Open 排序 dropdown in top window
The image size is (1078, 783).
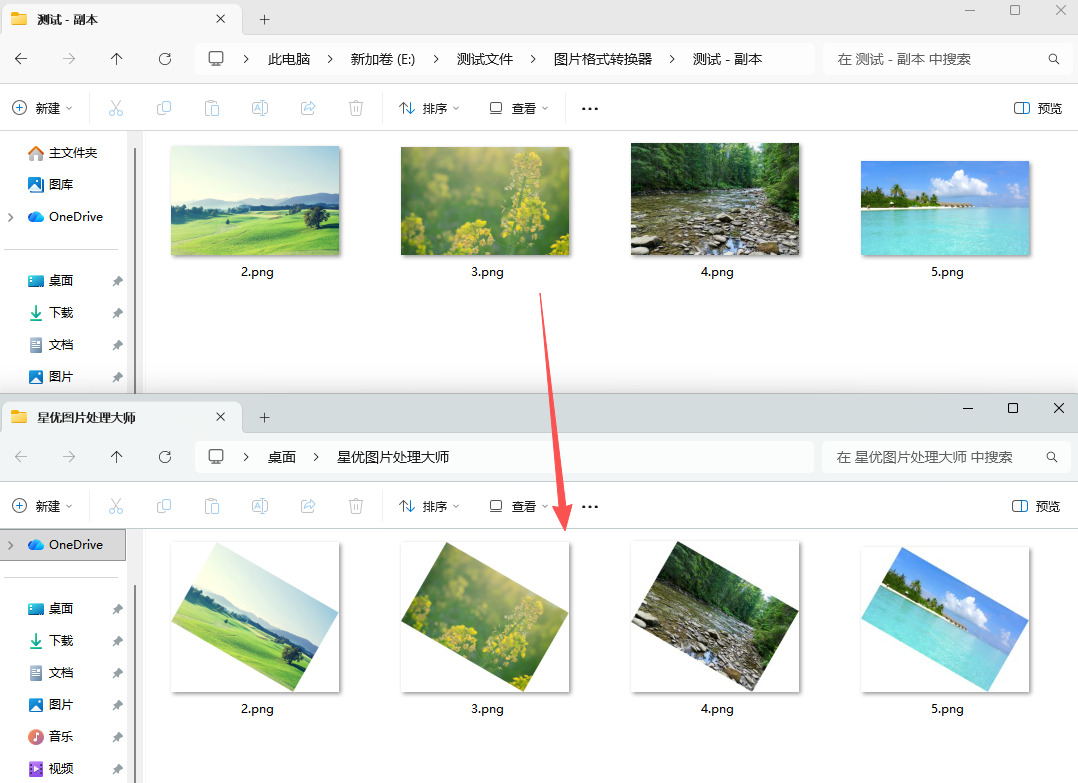(x=429, y=108)
